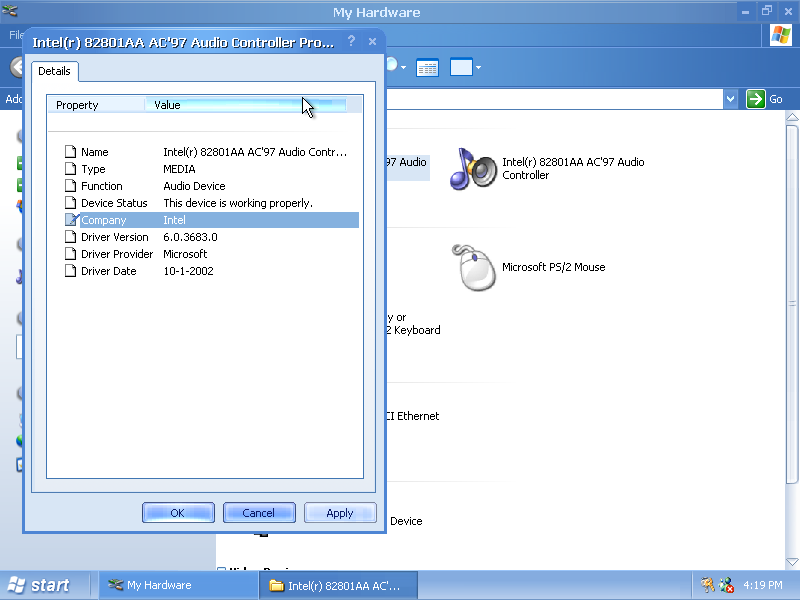Click the page icon beside Driver Date

[70, 271]
